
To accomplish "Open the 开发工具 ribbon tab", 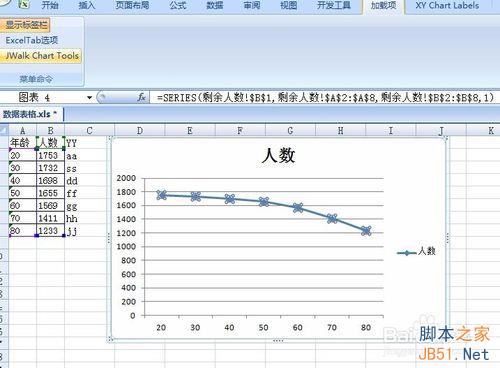I will 334,5.
